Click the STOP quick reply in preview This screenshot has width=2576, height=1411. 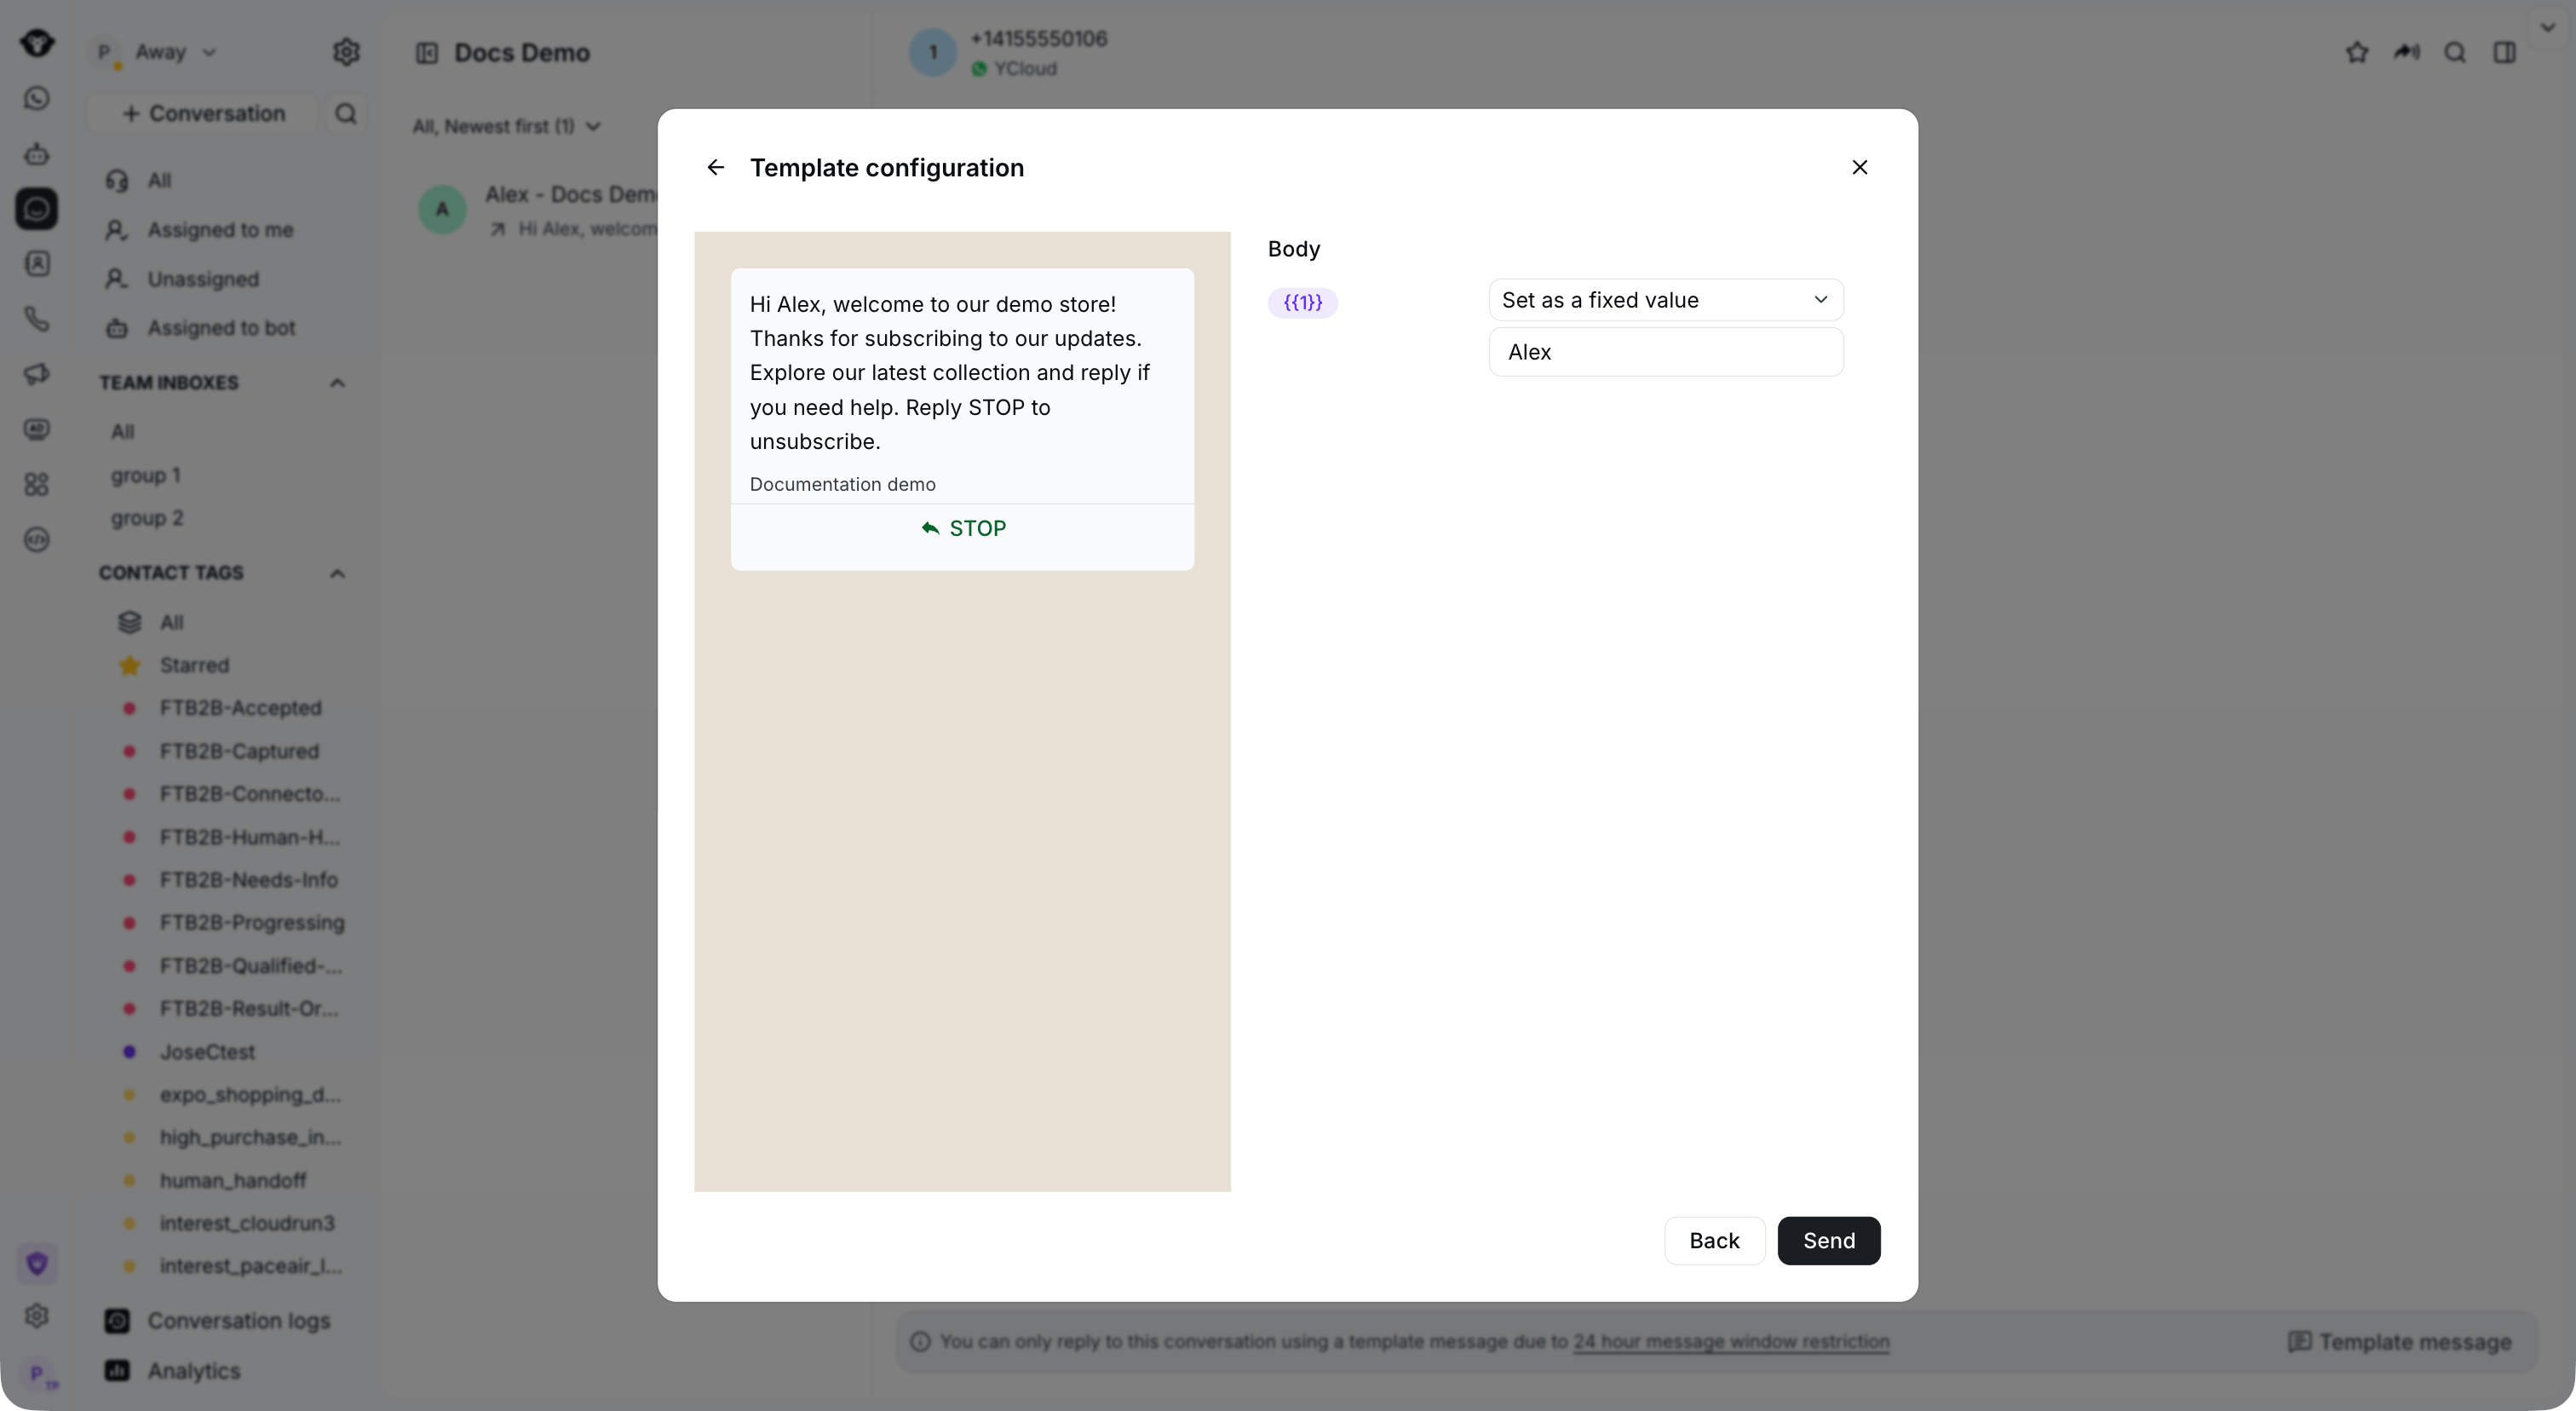pos(962,528)
